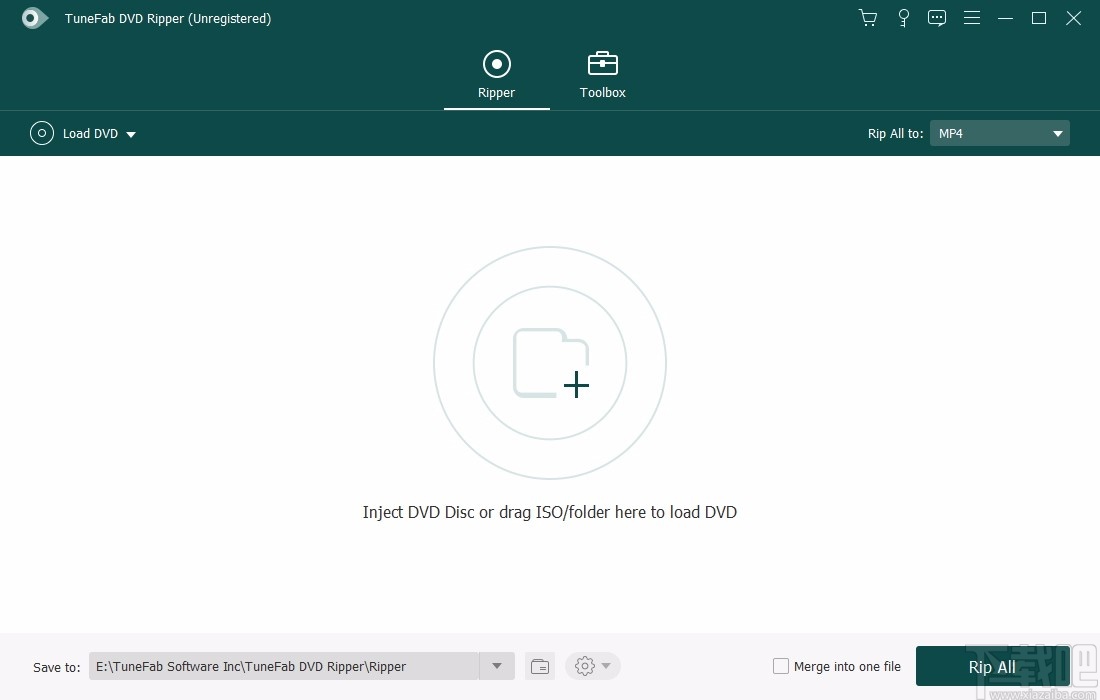Viewport: 1100px width, 700px height.
Task: Check the box beside Merge into one file
Action: pos(779,666)
